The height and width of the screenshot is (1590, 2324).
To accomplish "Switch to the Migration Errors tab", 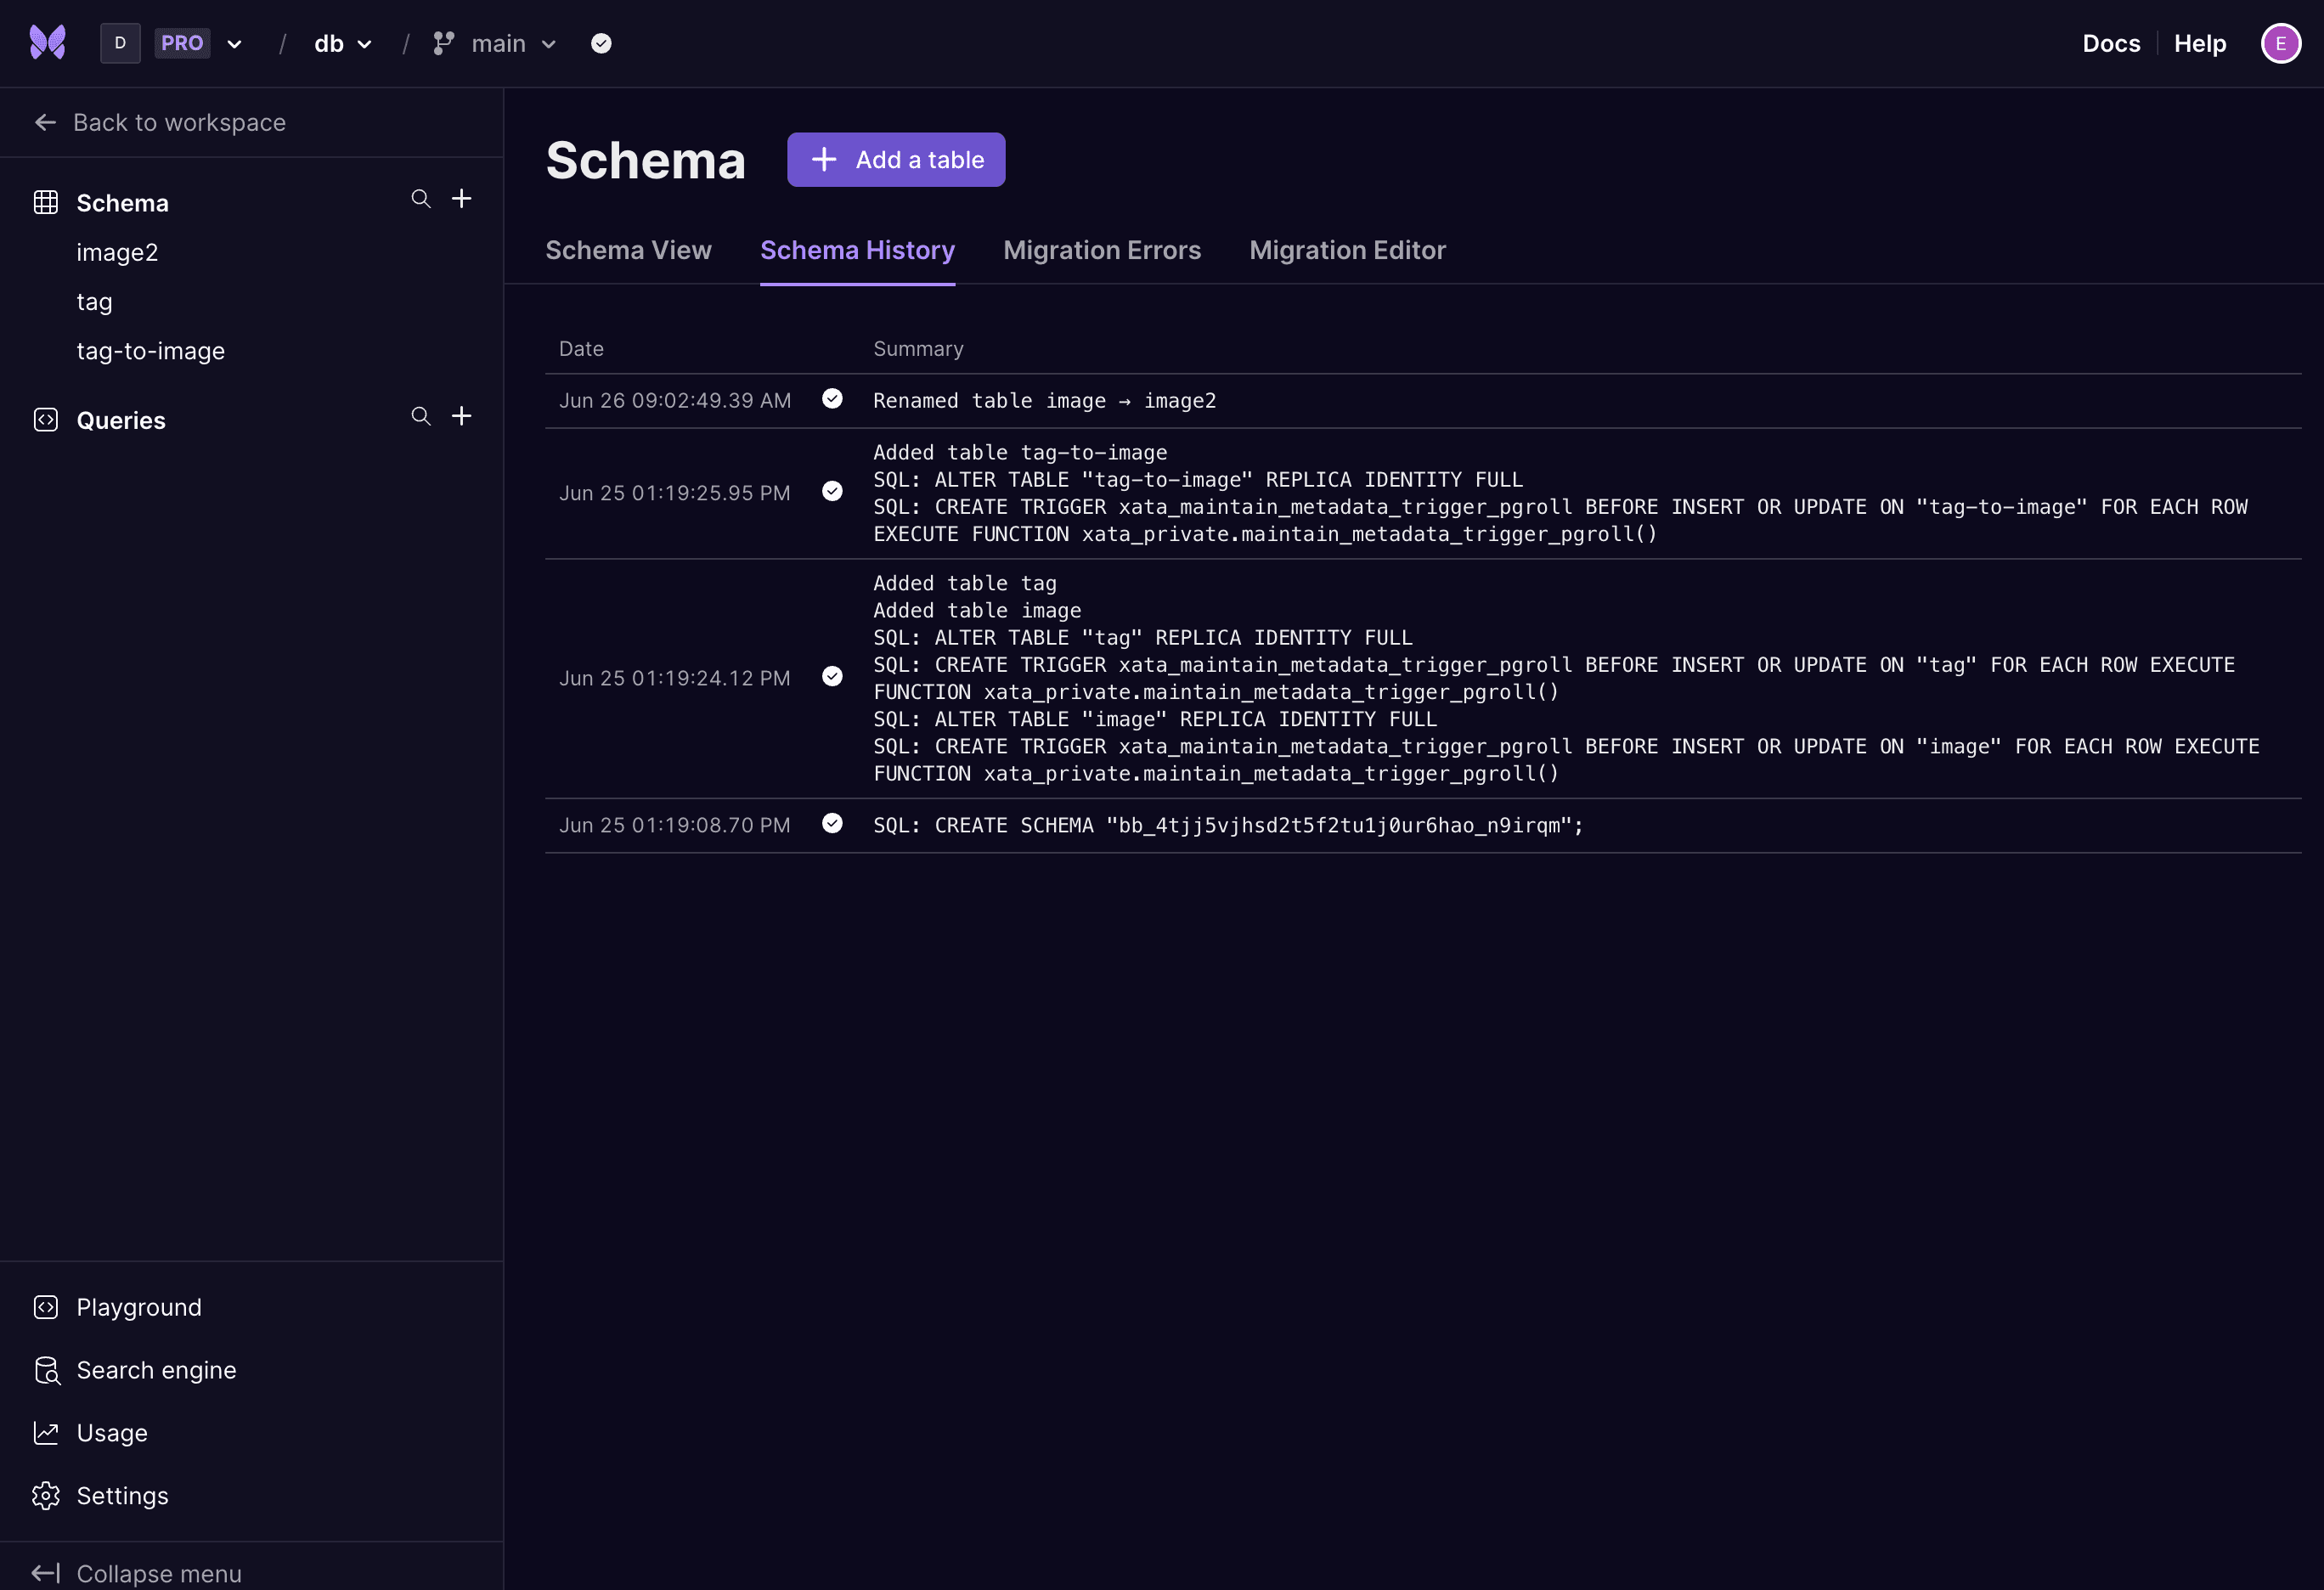I will 1102,250.
